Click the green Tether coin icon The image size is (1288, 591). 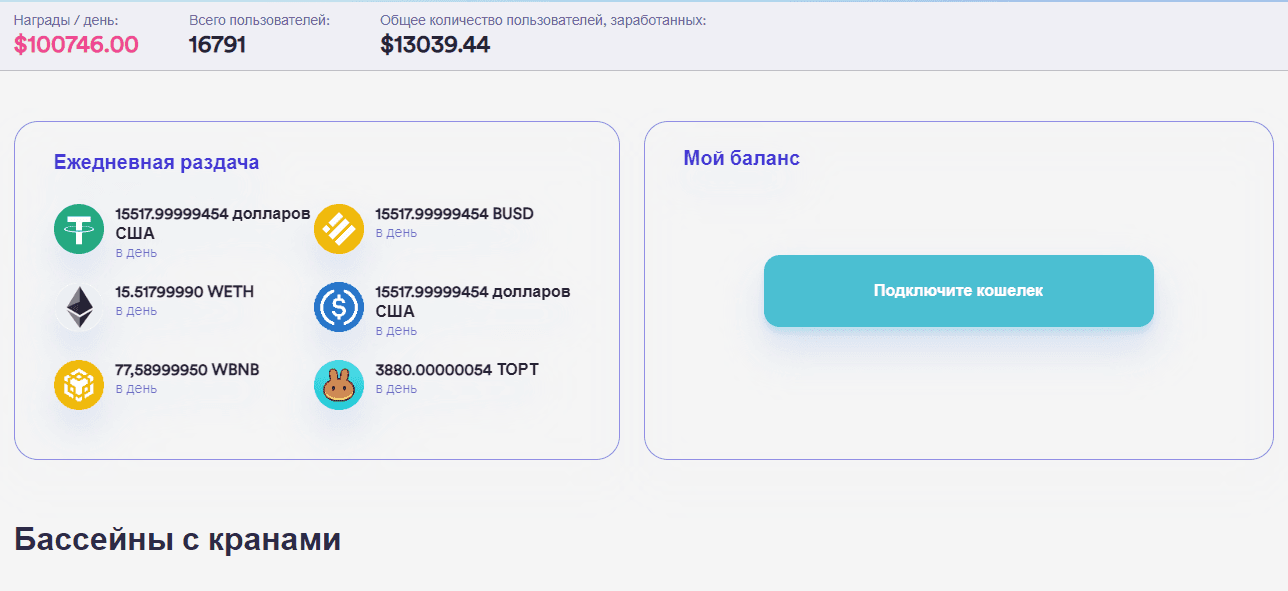[79, 229]
